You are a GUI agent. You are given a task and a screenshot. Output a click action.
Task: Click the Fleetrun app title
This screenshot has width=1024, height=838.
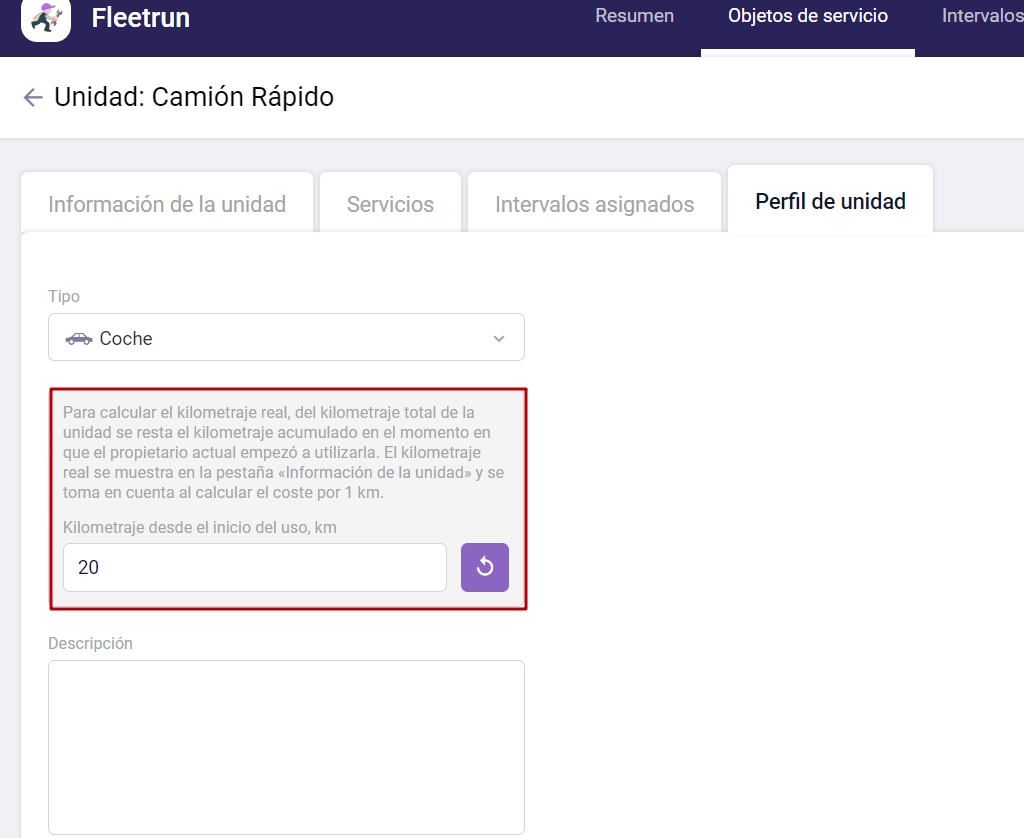pyautogui.click(x=140, y=18)
